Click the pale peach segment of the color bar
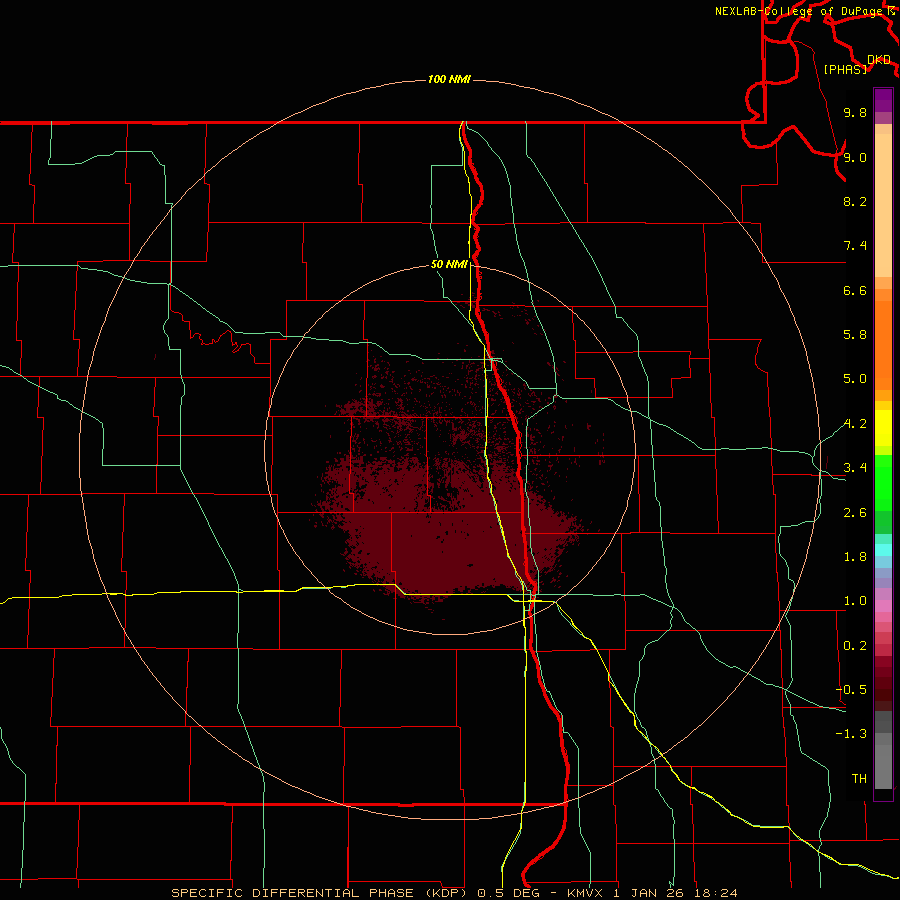 [883, 205]
